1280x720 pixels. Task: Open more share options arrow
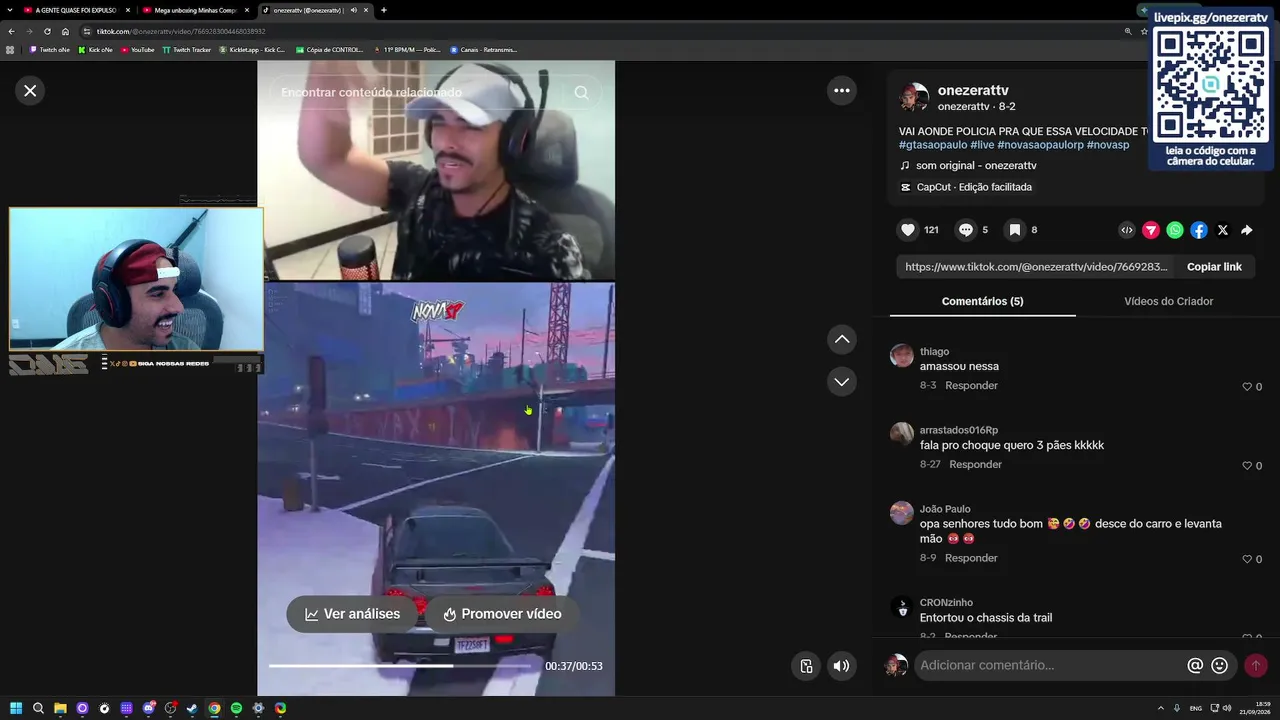click(x=1247, y=230)
